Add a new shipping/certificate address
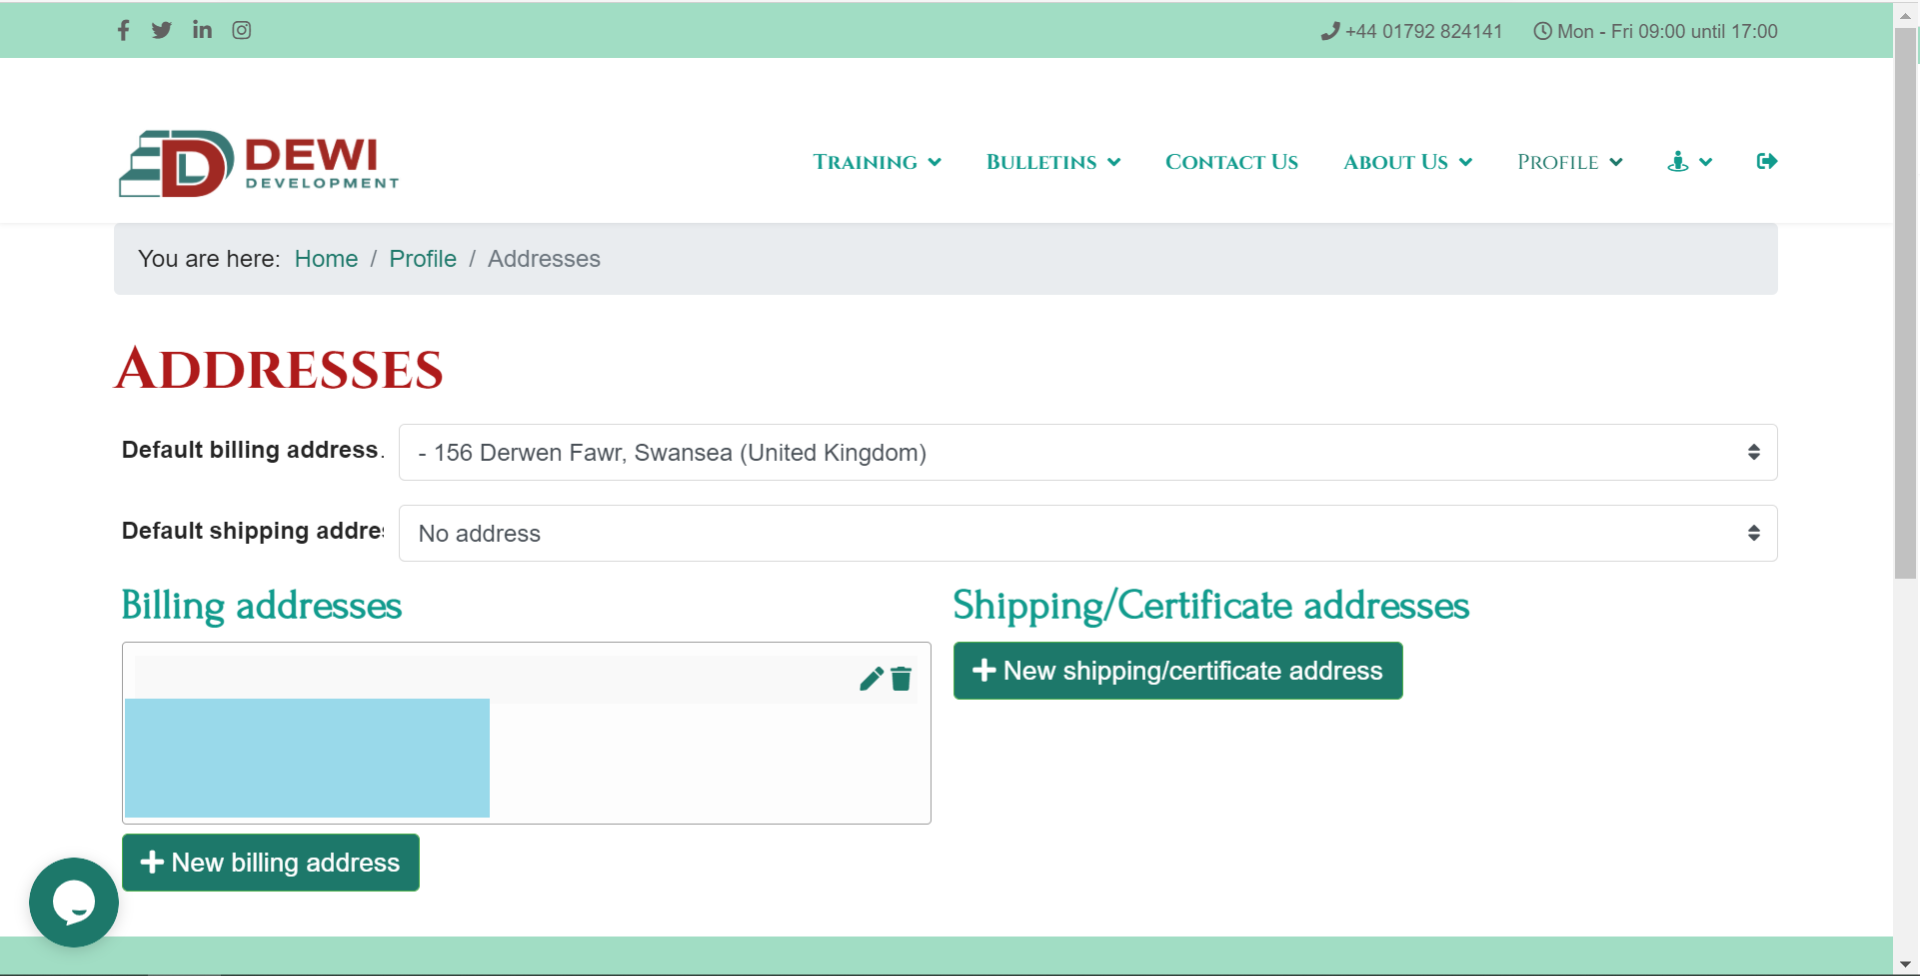Viewport: 1920px width, 976px height. pyautogui.click(x=1177, y=670)
